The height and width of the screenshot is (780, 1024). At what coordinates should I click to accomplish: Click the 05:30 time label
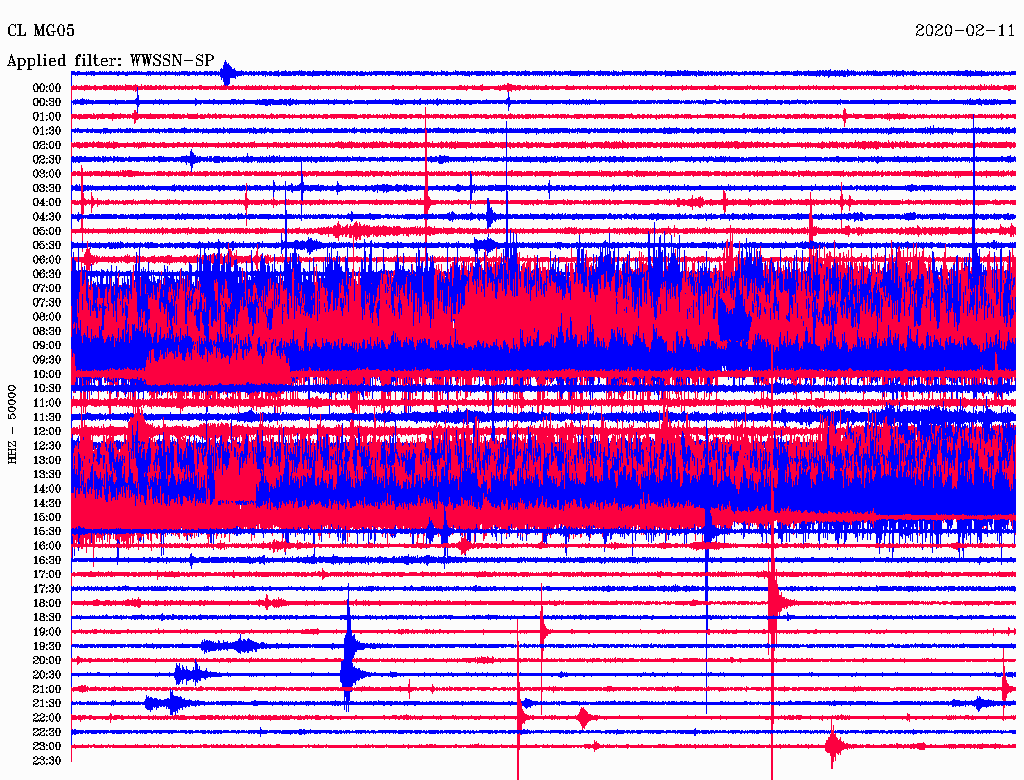[47, 246]
